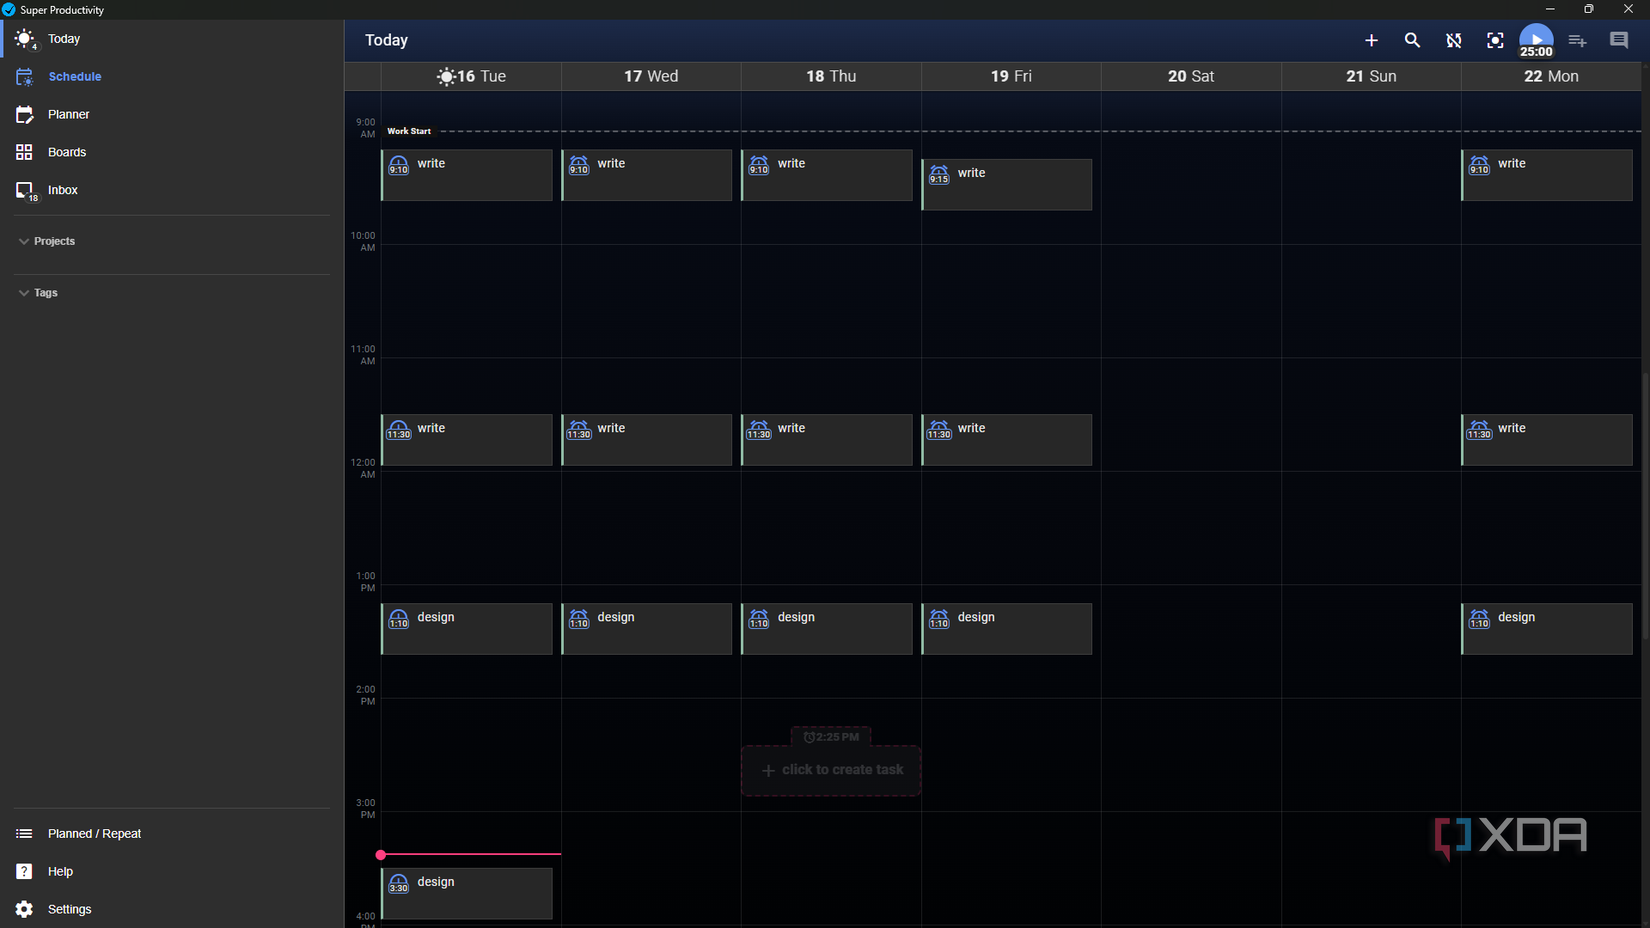Screen dimensions: 1650x928
Task: Select the 22 Mon day header
Action: point(1551,76)
